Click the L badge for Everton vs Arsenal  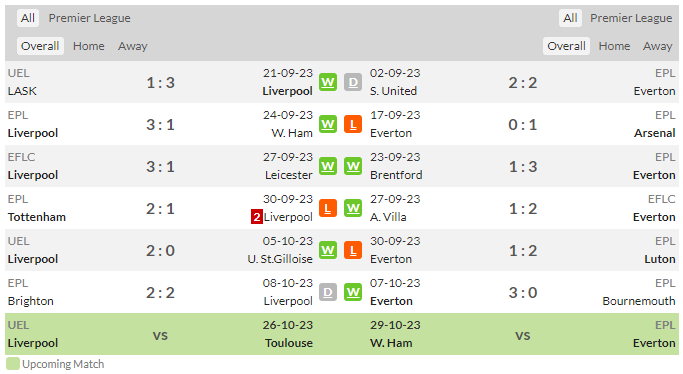[x=353, y=125]
